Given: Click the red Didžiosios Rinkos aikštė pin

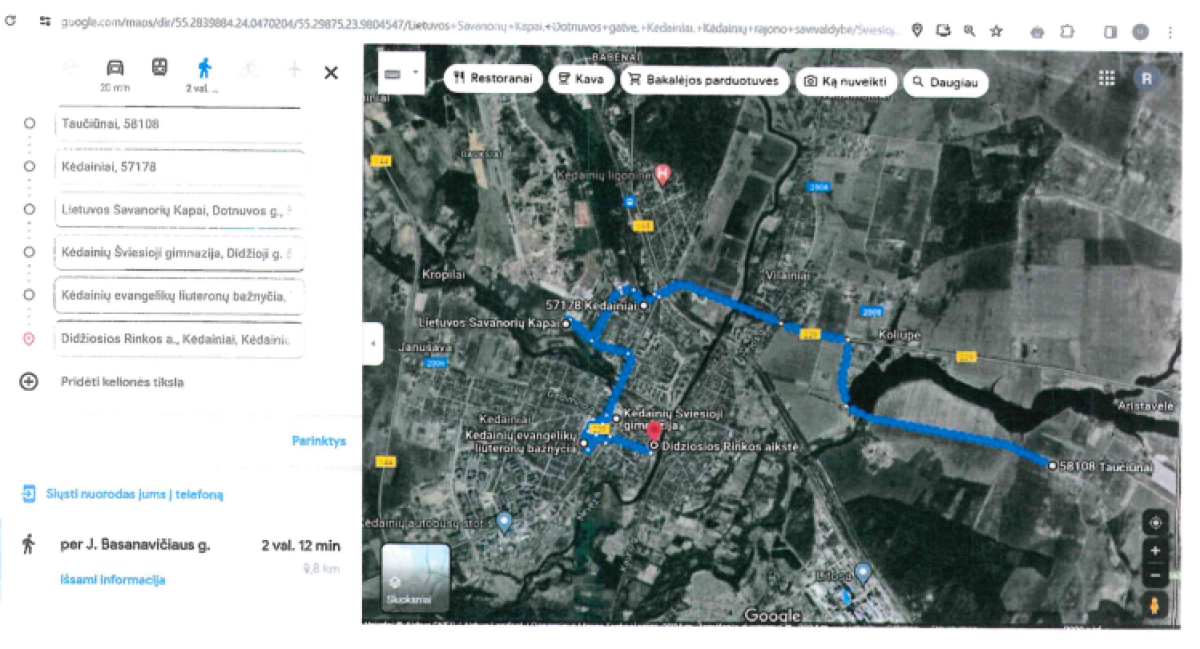Looking at the screenshot, I should pos(654,432).
